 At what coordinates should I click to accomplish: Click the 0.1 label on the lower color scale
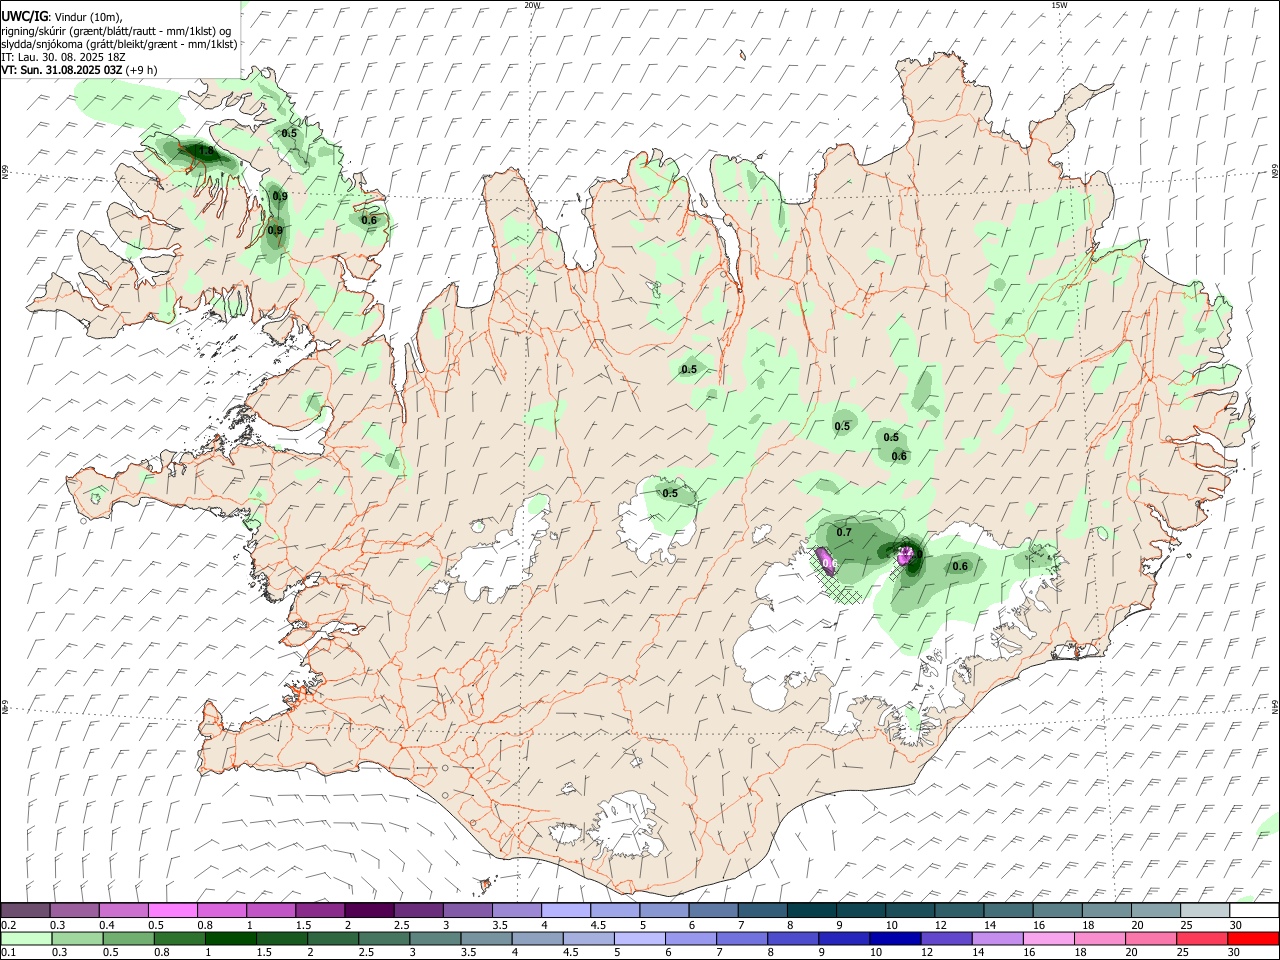pos(9,954)
